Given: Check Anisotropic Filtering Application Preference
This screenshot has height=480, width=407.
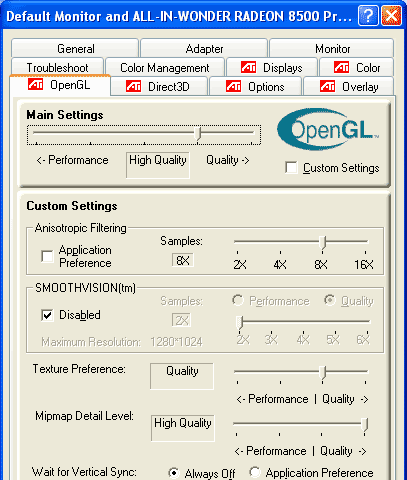Looking at the screenshot, I should [47, 256].
